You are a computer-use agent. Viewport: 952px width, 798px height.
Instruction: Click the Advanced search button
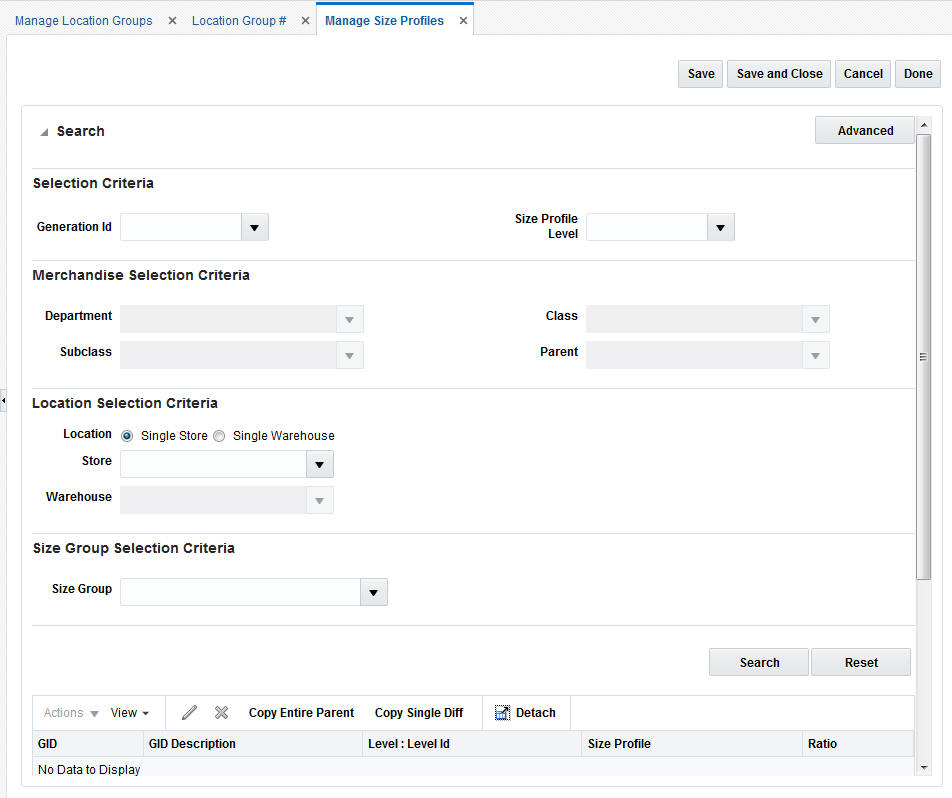click(x=864, y=130)
